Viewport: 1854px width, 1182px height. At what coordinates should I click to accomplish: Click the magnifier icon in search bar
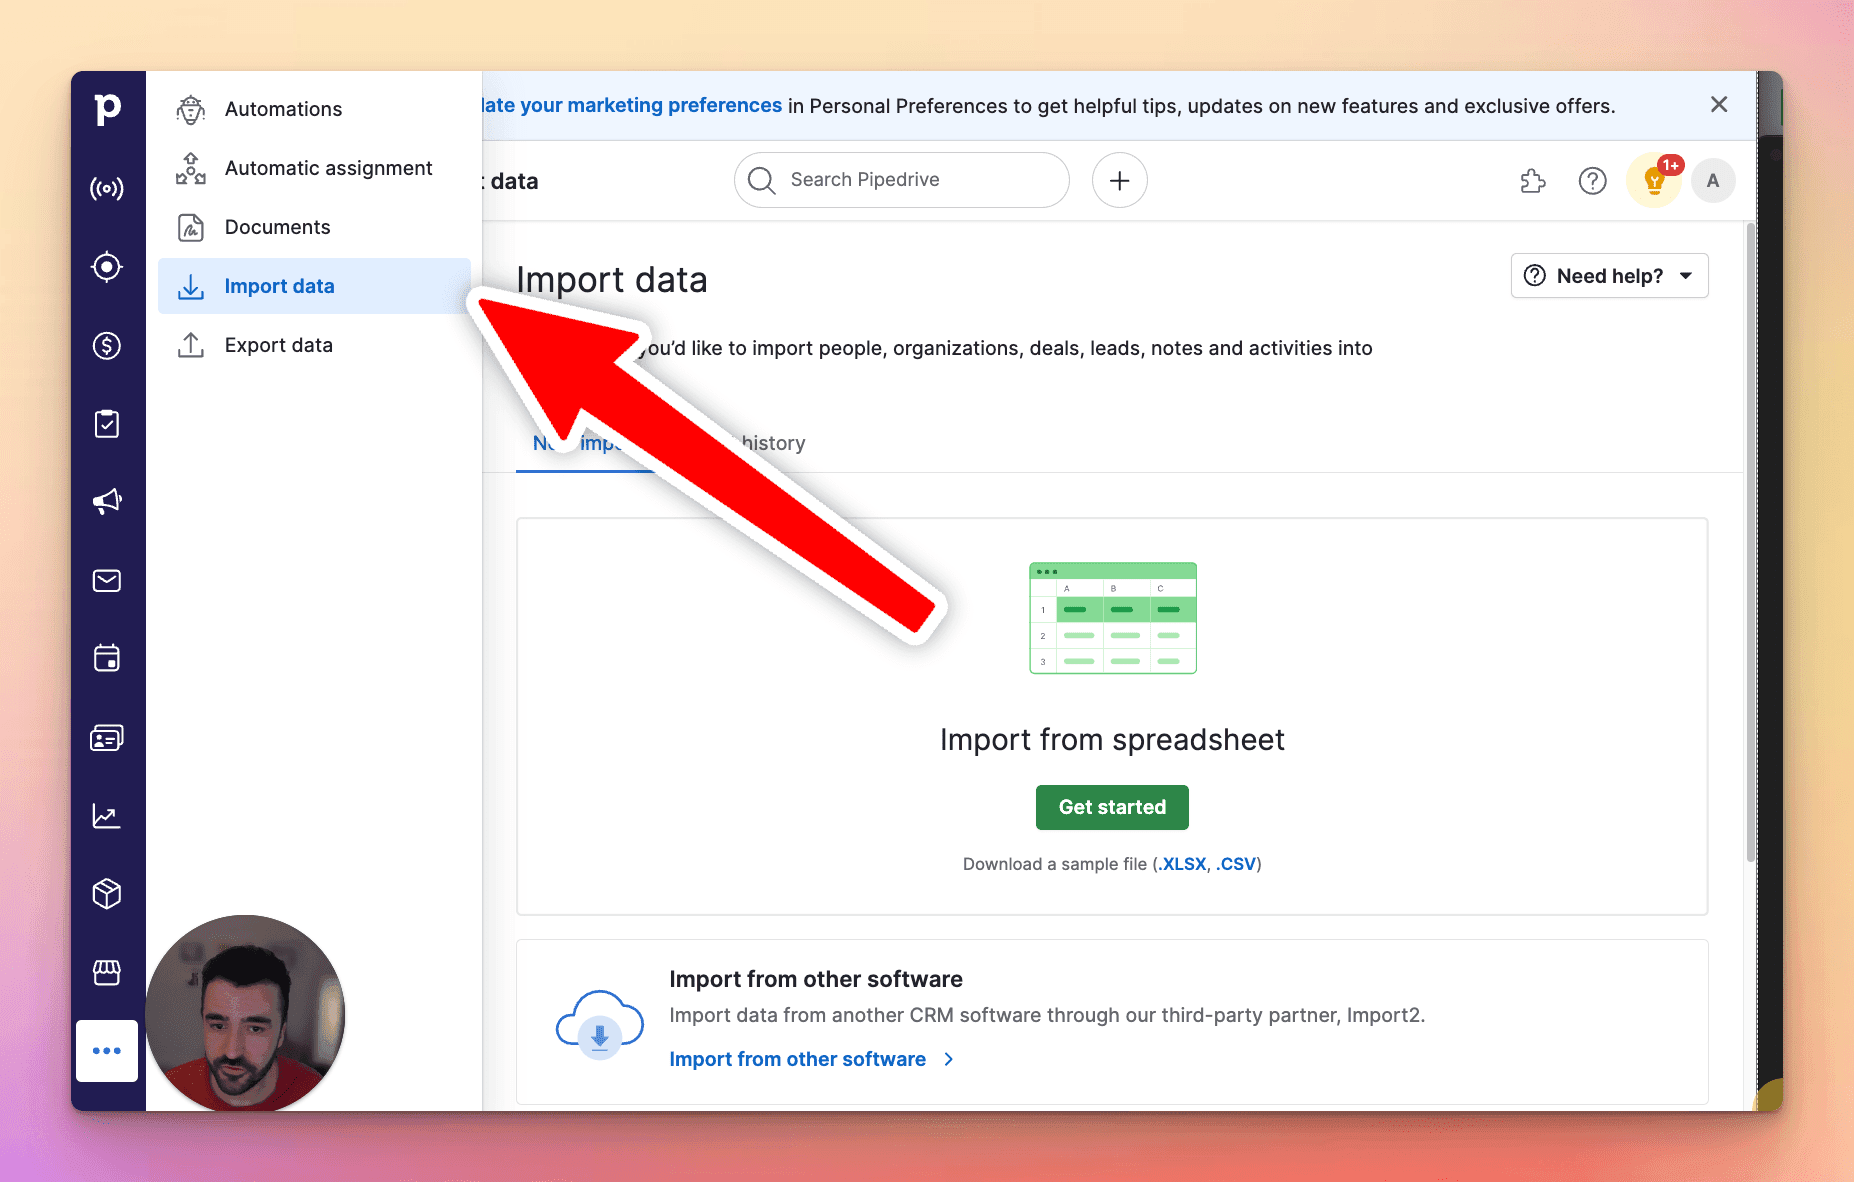coord(762,180)
